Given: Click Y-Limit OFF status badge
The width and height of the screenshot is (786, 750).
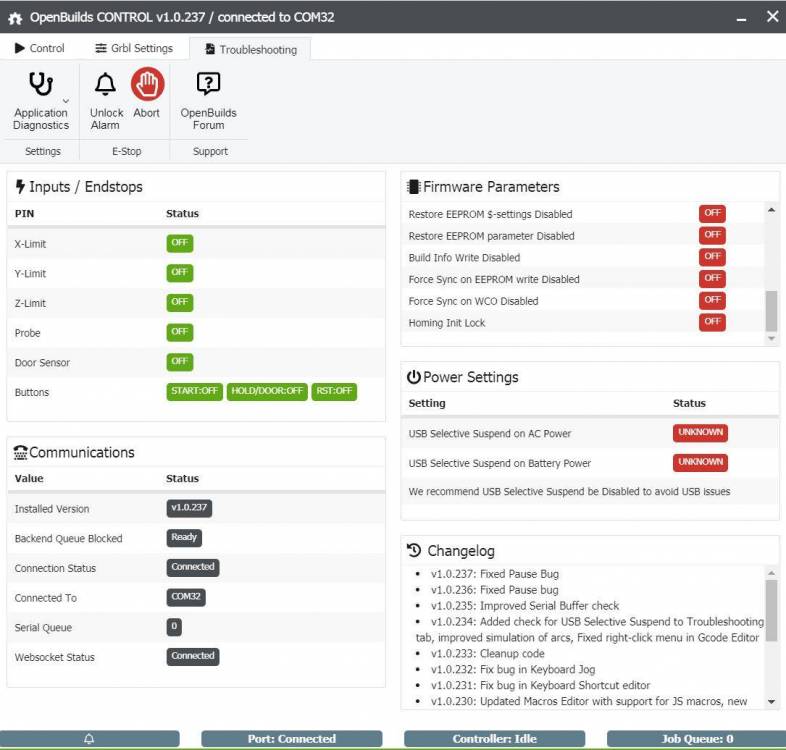Looking at the screenshot, I should pos(179,273).
